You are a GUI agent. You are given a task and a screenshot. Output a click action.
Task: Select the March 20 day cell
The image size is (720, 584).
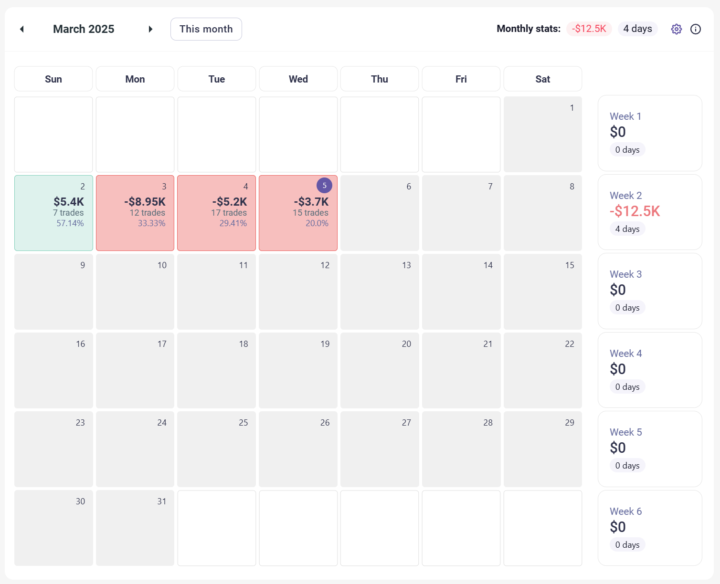(x=379, y=370)
